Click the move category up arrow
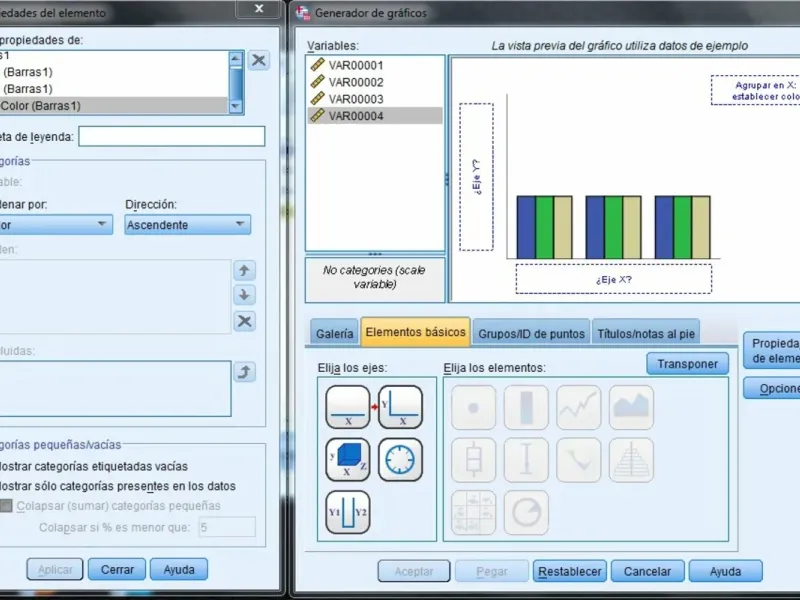800x600 pixels. (244, 270)
